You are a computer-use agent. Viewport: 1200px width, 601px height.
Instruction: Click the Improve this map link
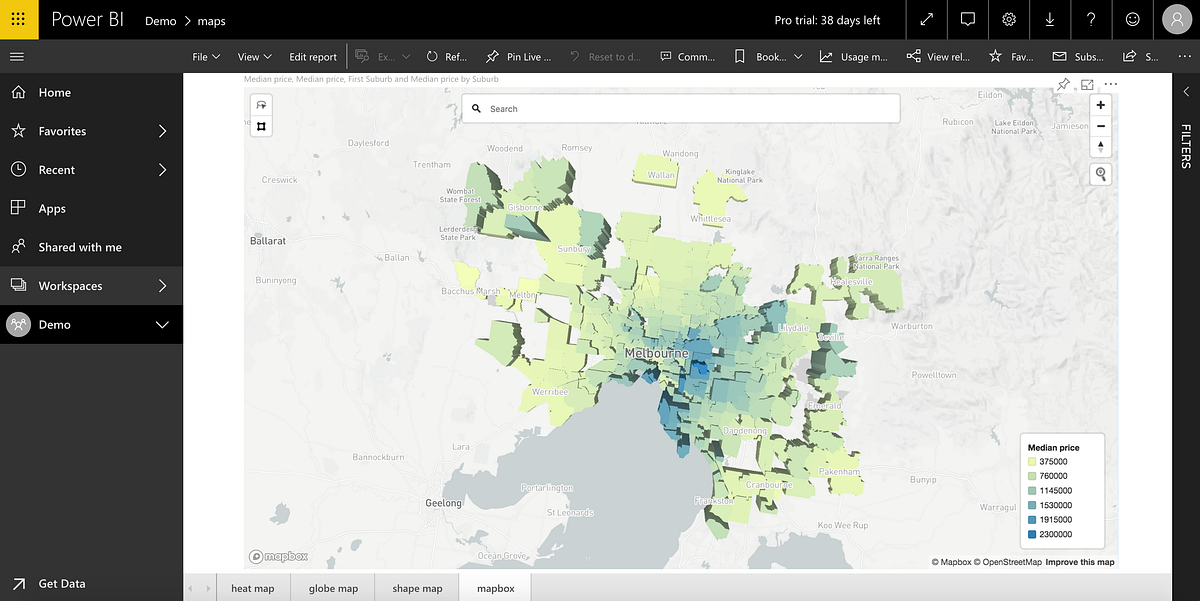click(1079, 561)
